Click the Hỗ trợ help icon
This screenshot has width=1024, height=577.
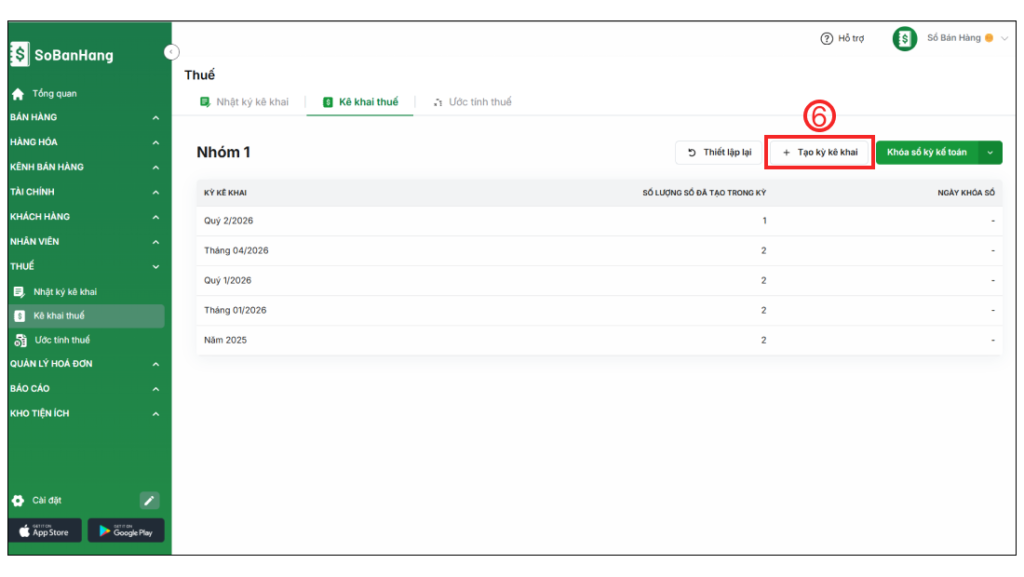pos(827,39)
